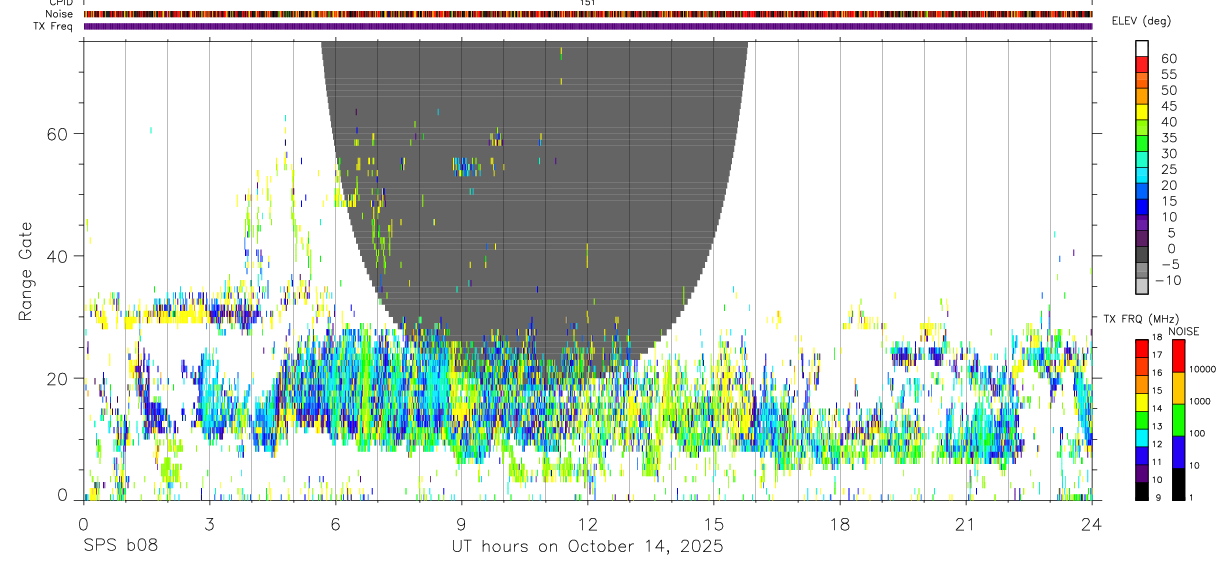Click the purple TX Freq strip above the plot
The height and width of the screenshot is (567, 1228).
(x=587, y=26)
